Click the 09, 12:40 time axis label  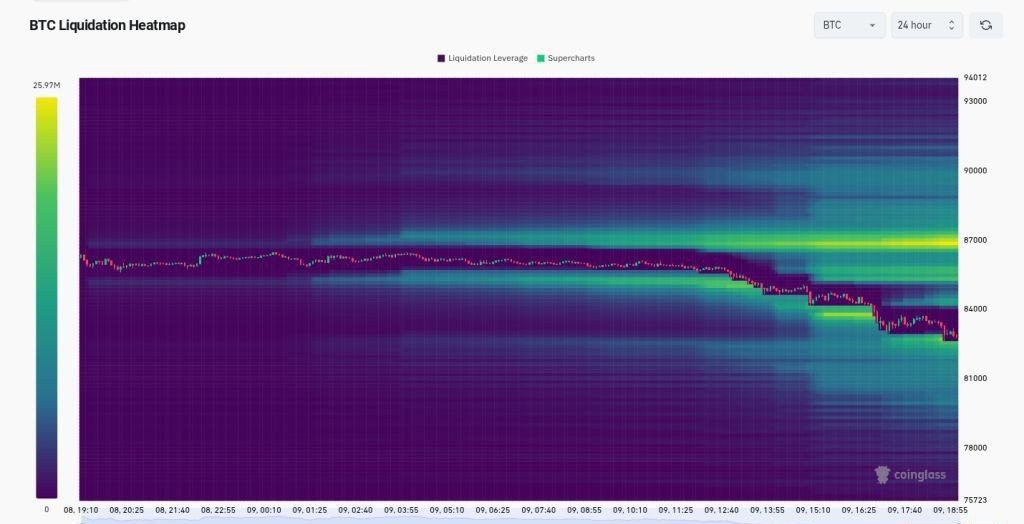[721, 510]
